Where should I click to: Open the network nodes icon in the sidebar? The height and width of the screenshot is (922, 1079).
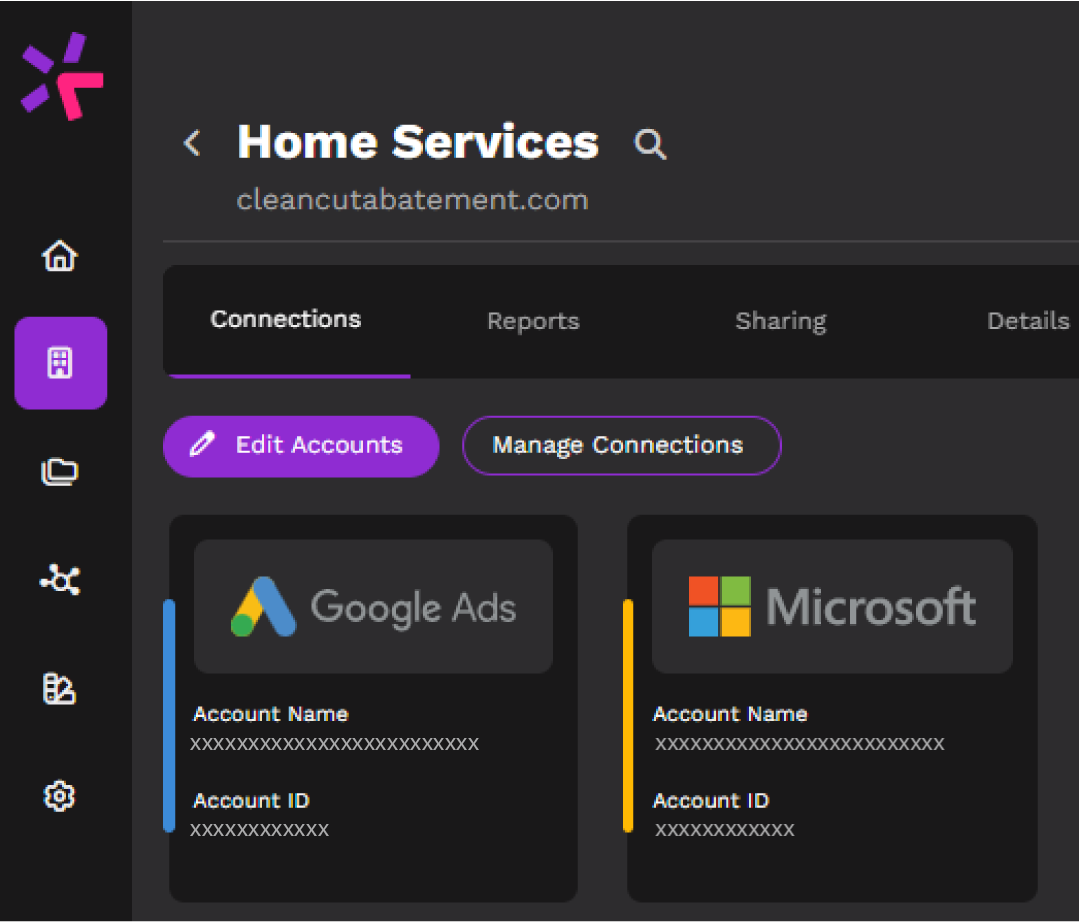(x=60, y=579)
